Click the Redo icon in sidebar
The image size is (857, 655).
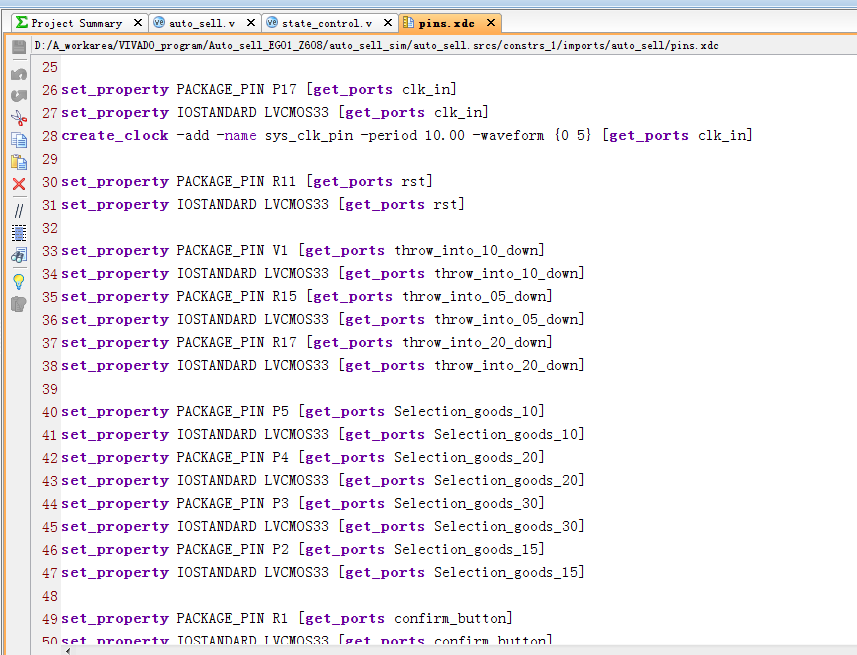(19, 96)
